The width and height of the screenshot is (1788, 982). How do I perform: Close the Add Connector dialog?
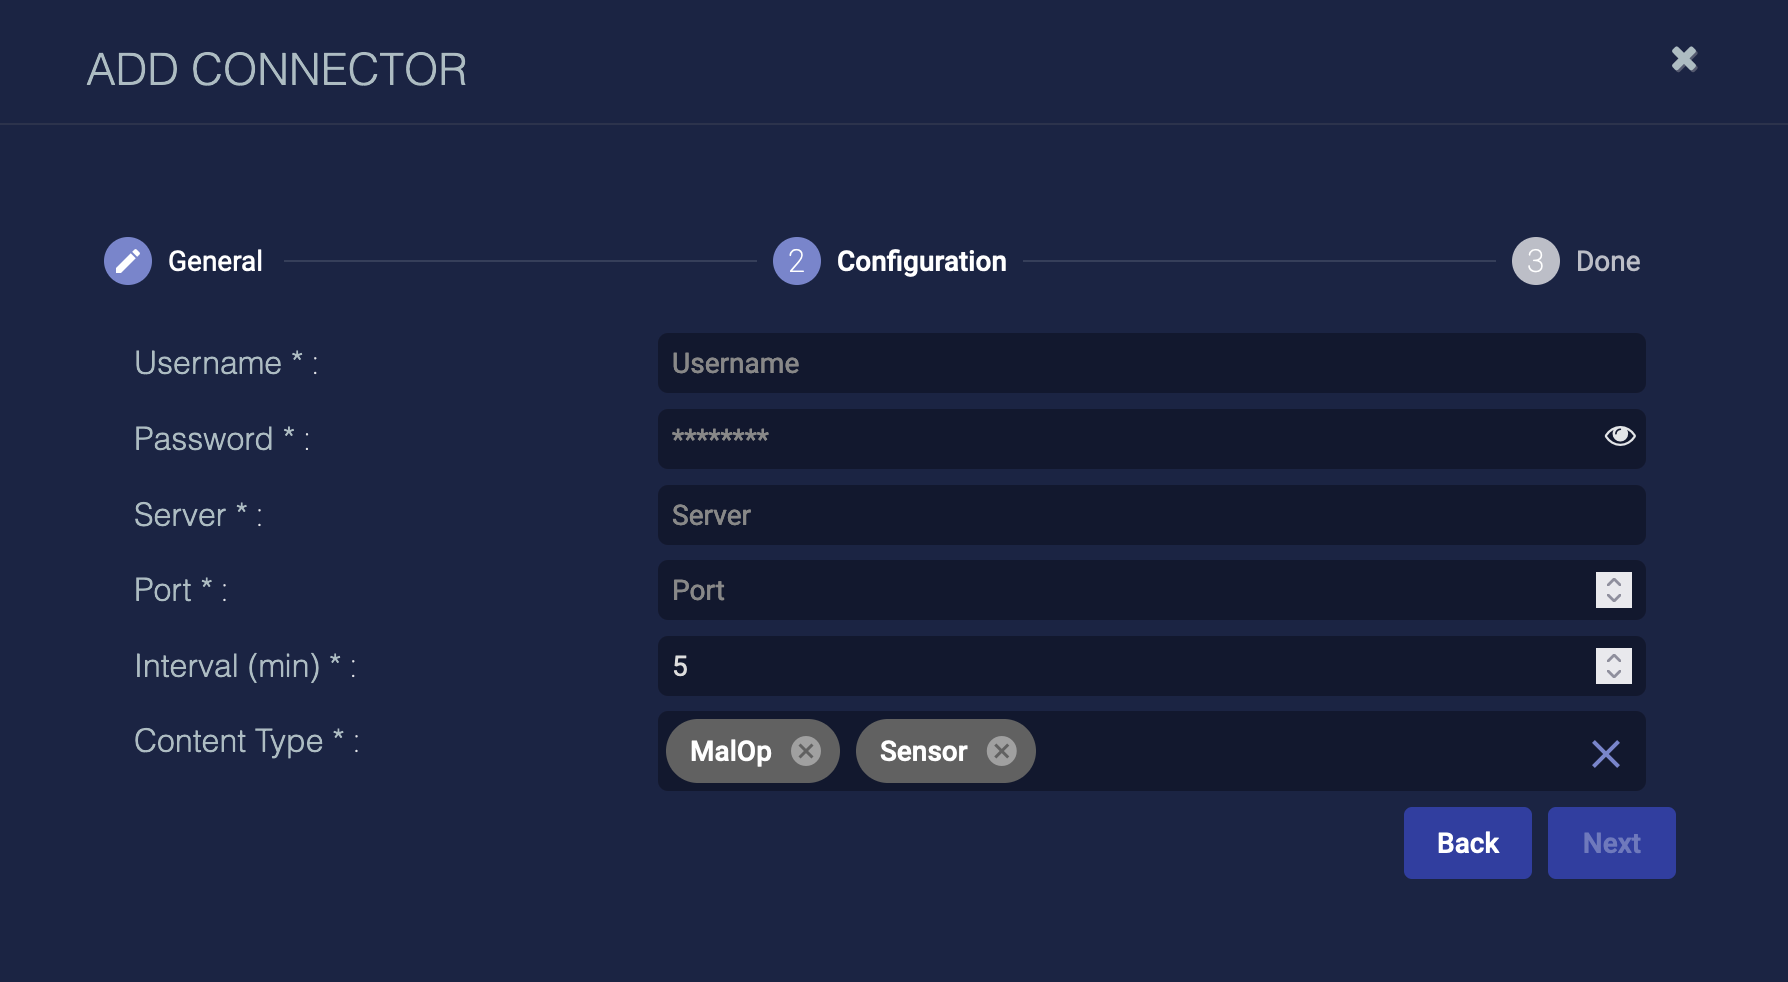pos(1684,59)
